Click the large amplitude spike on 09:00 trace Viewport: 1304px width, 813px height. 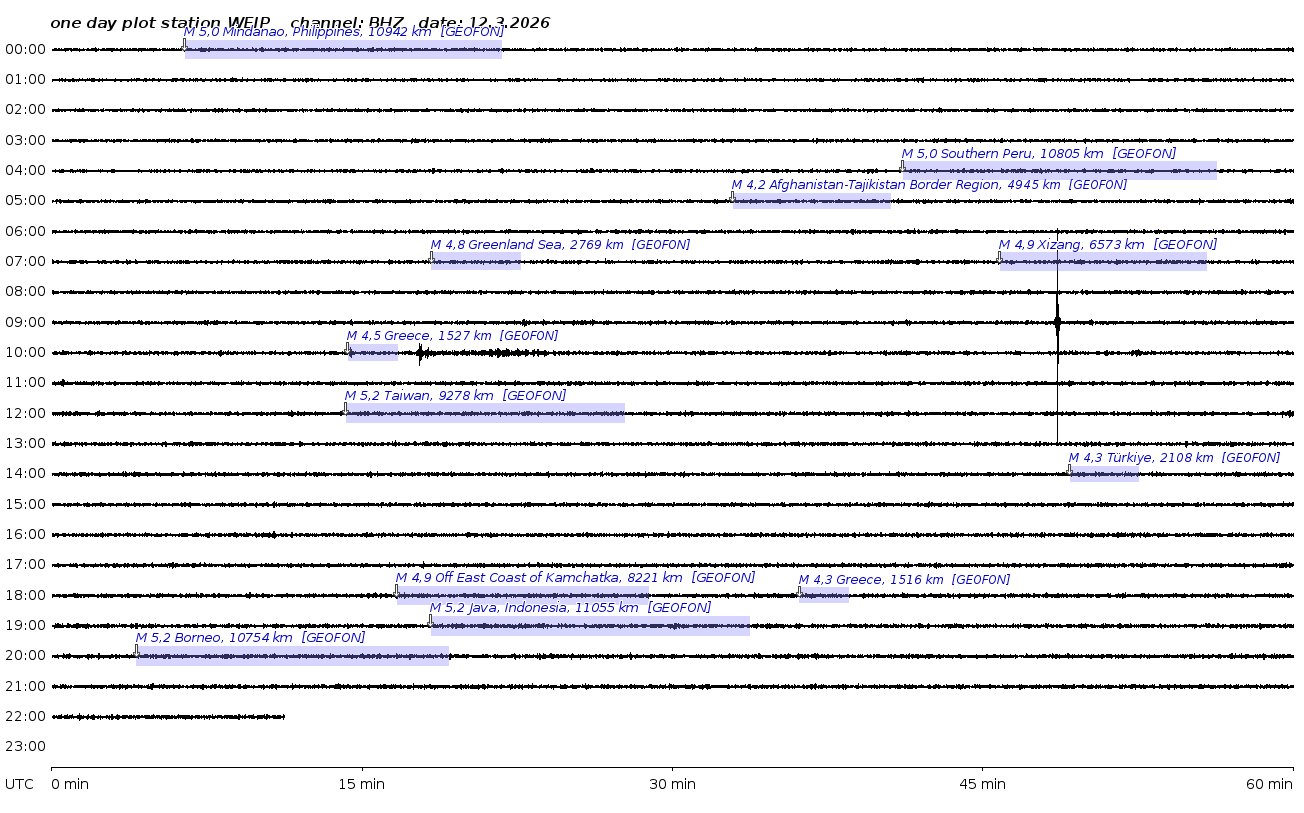coord(1057,323)
